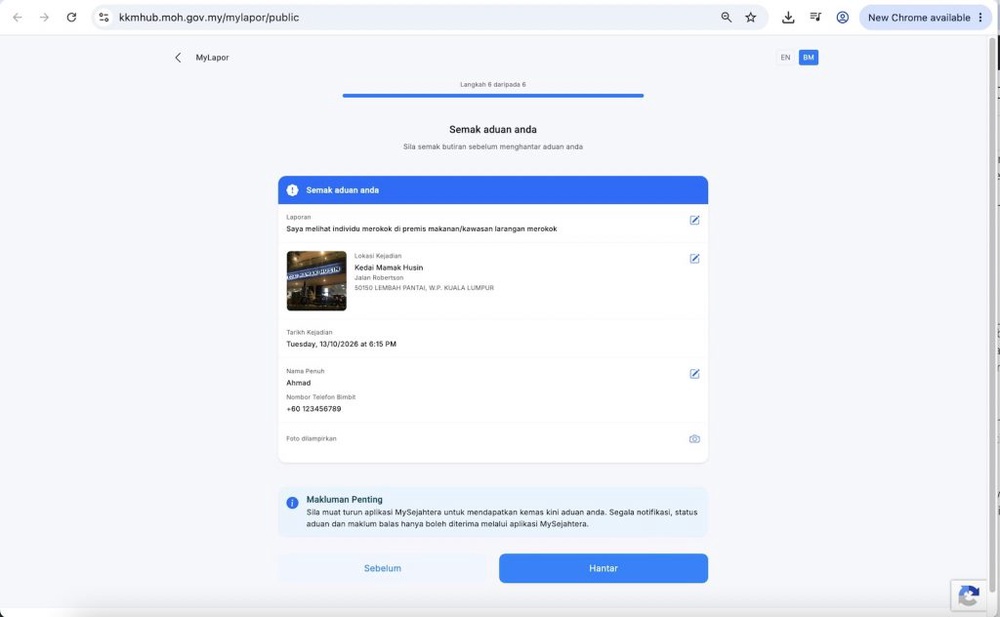Open Chrome downloads
The image size is (1000, 617).
[x=788, y=17]
